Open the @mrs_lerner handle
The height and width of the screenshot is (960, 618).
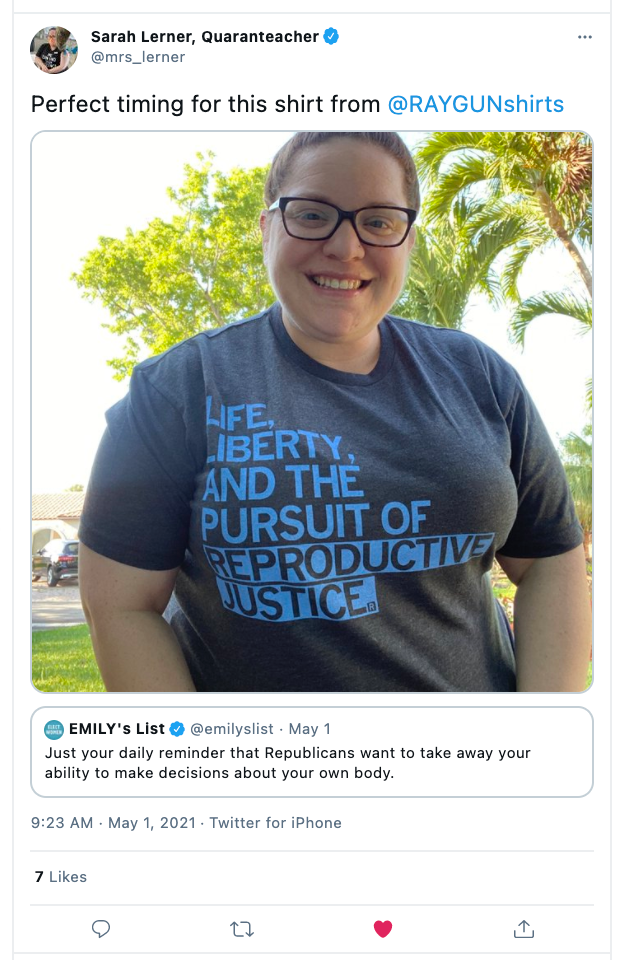point(138,57)
